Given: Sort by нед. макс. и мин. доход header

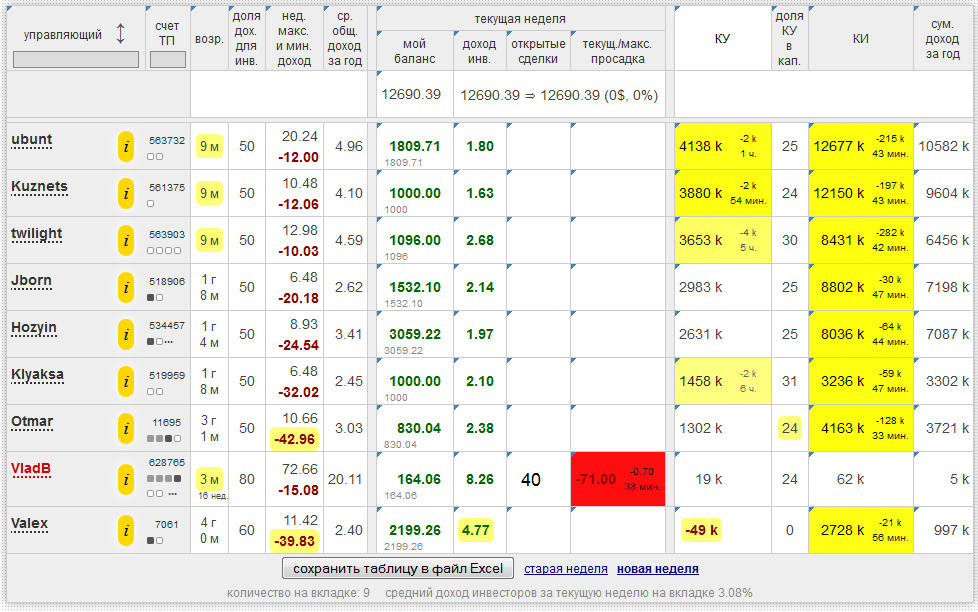Looking at the screenshot, I should (294, 39).
